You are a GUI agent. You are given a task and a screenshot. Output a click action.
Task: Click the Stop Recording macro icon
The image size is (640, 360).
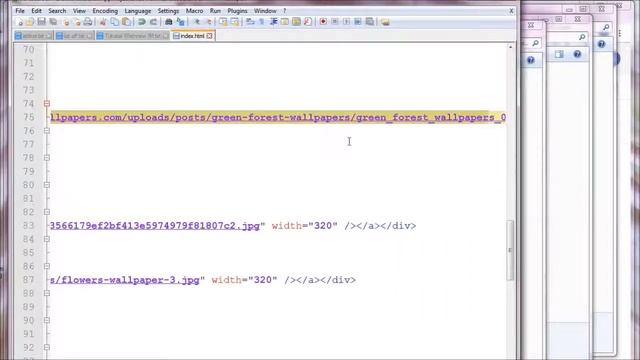[x=335, y=22]
